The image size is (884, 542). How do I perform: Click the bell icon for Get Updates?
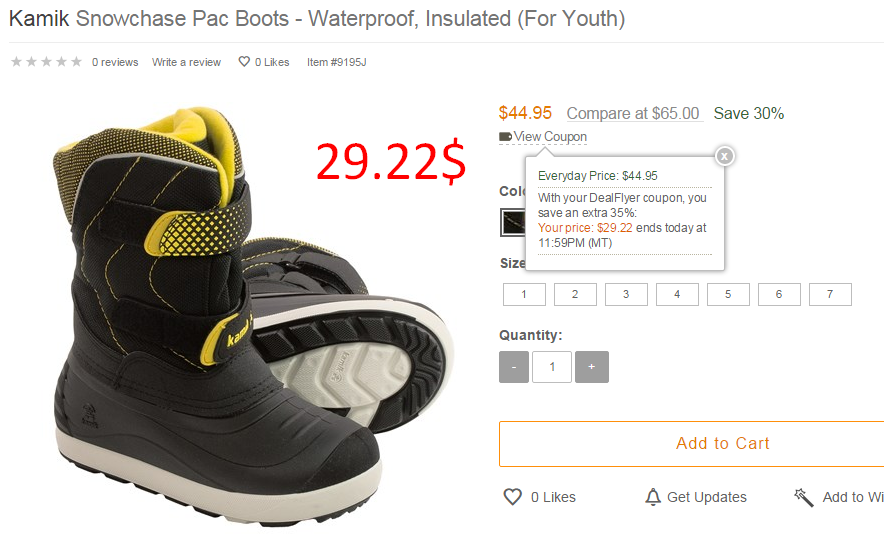[653, 497]
